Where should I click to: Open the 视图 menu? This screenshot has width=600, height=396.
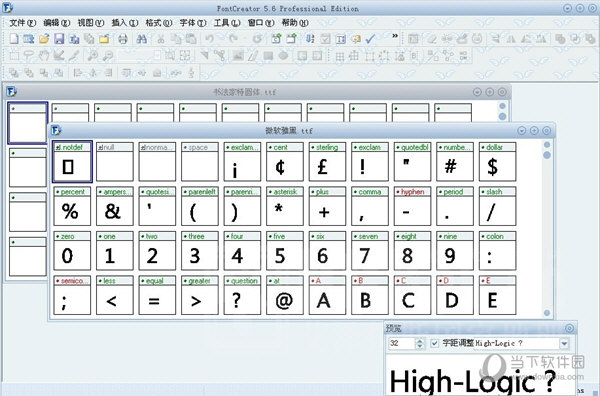tap(91, 23)
